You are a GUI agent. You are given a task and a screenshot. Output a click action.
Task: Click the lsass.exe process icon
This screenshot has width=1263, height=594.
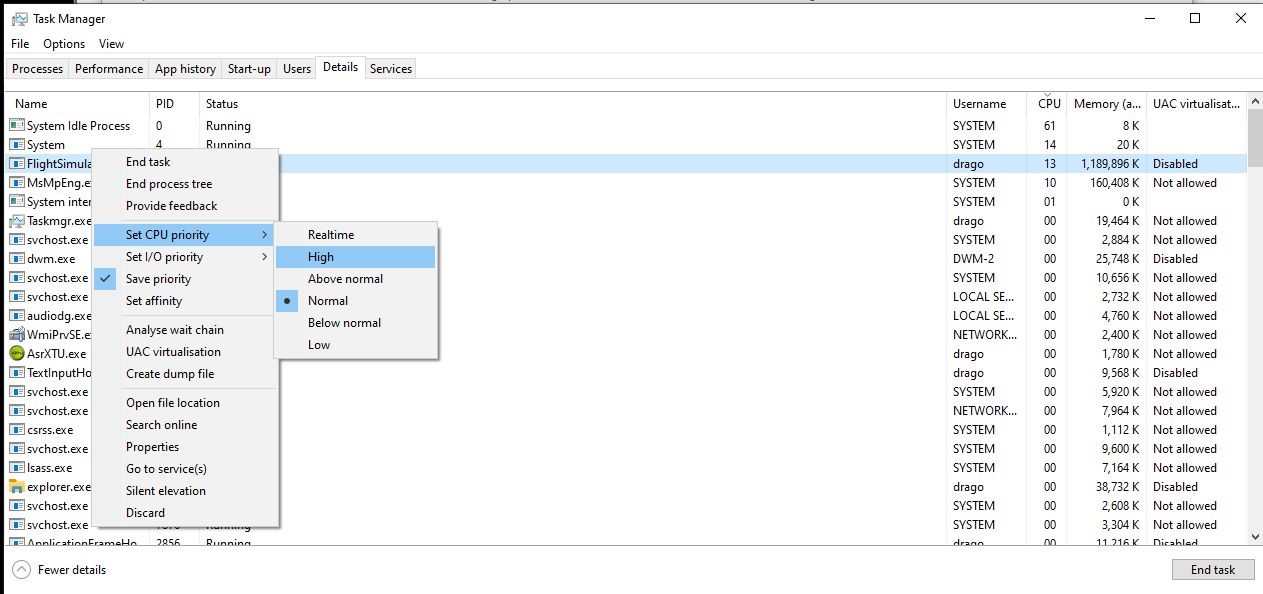pos(16,467)
